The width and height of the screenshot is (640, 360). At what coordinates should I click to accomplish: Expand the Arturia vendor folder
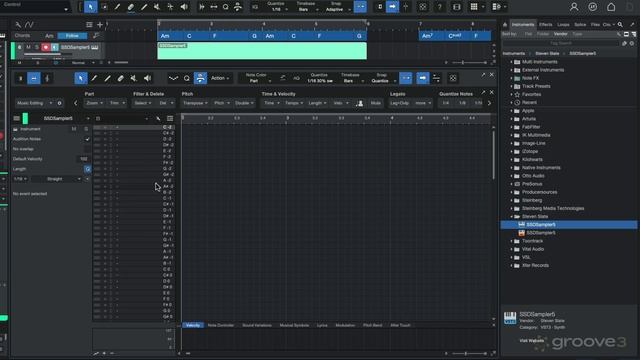[511, 119]
